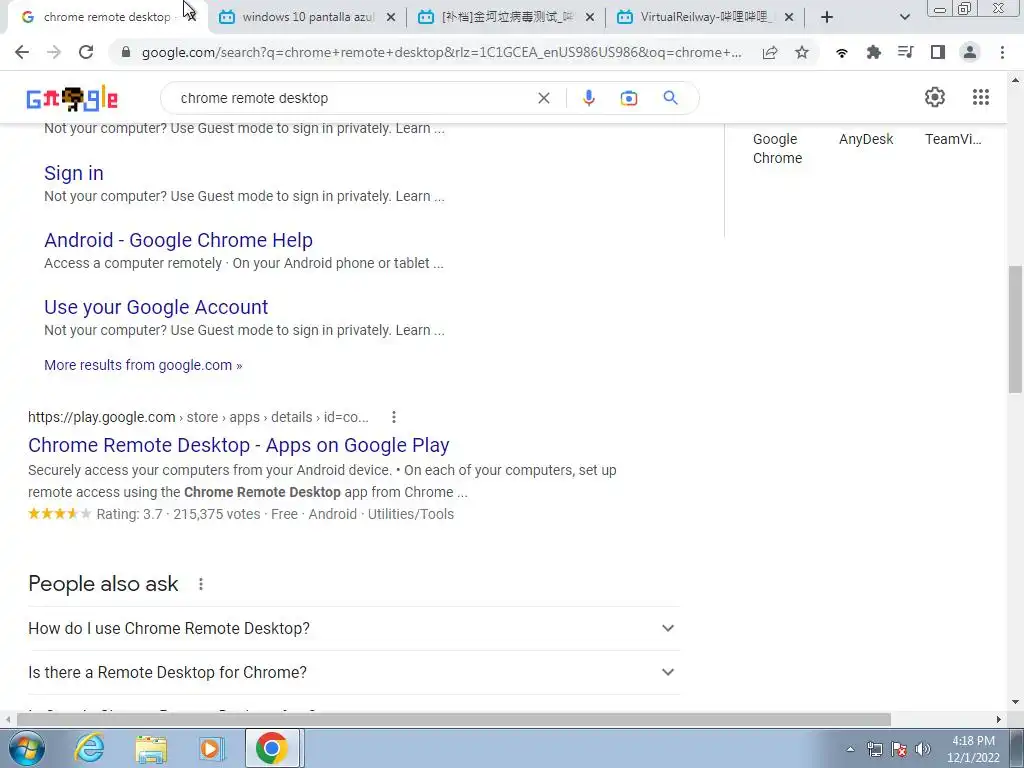Image resolution: width=1024 pixels, height=768 pixels.
Task: Click the Google doodle logo
Action: pyautogui.click(x=72, y=99)
